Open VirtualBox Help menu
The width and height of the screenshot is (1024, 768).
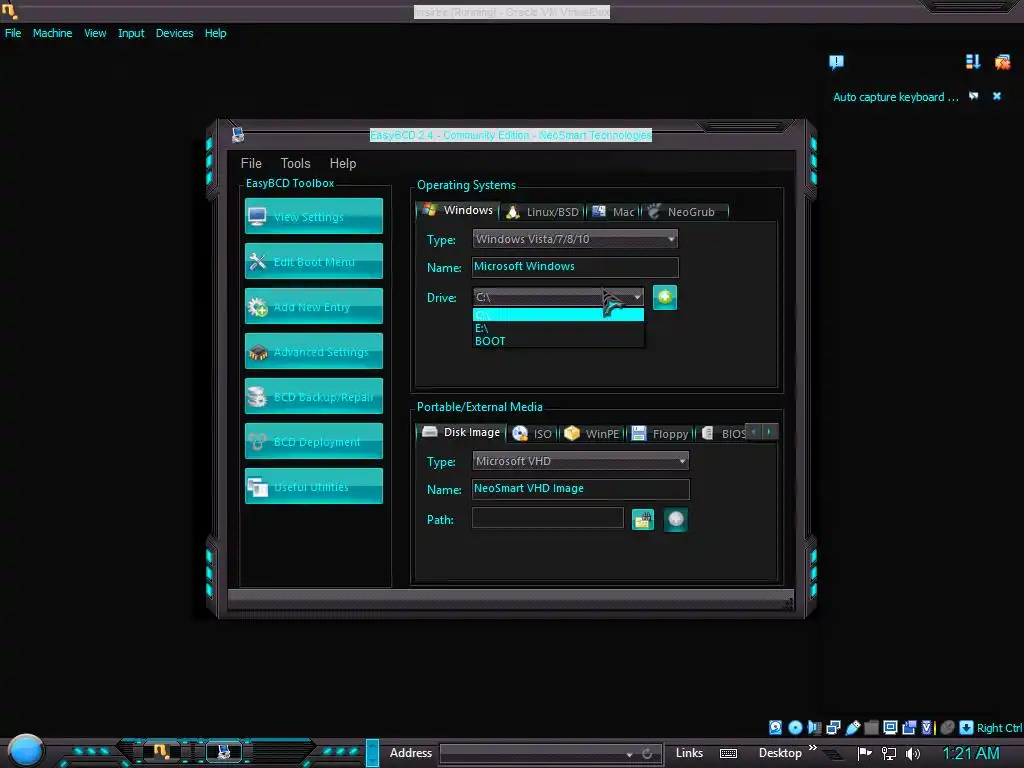point(216,33)
